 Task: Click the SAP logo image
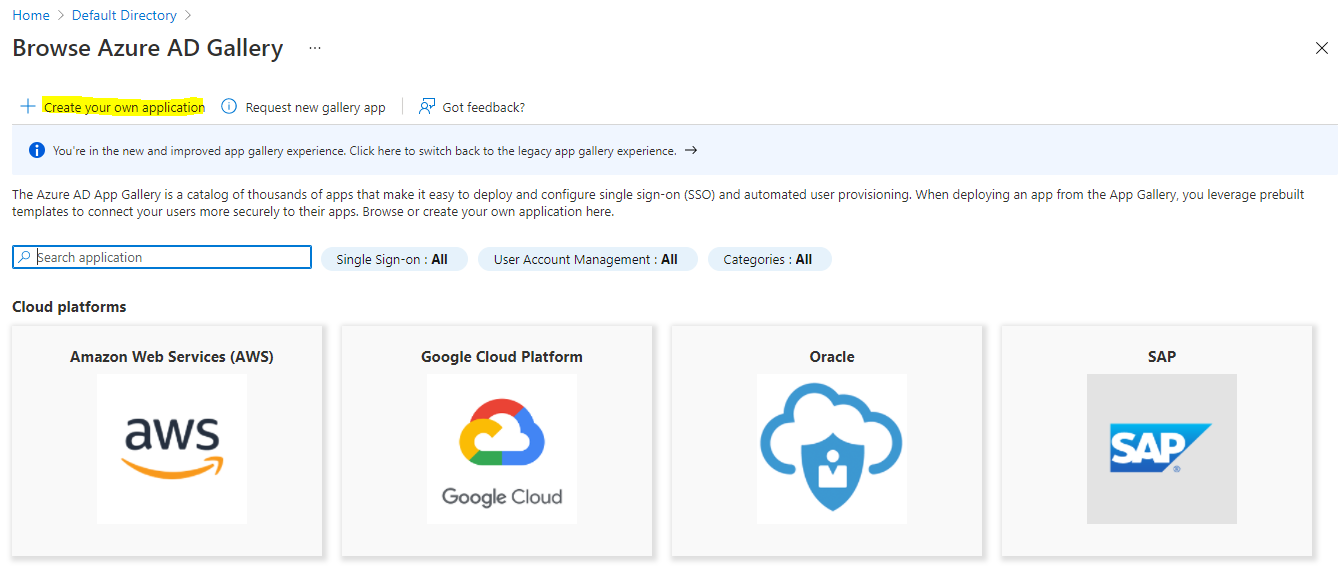1161,449
